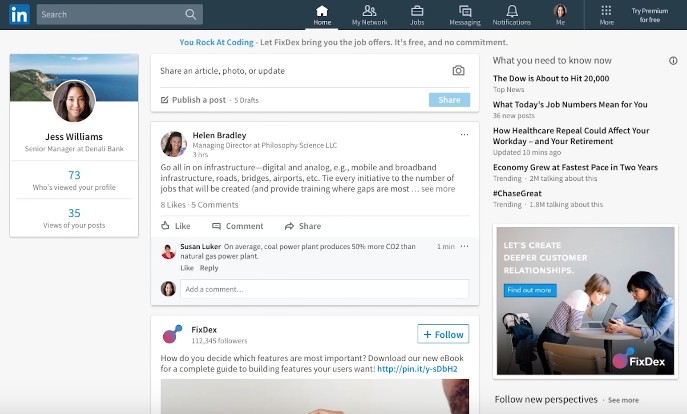Click Comment button on Helen's post
Viewport: 687px width, 414px height.
pyautogui.click(x=238, y=226)
